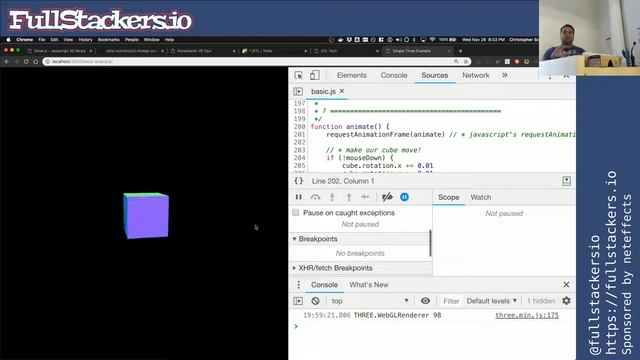Open the Chrome menu in the menu bar
Viewport: 640px width, 360px height.
pyautogui.click(x=24, y=40)
